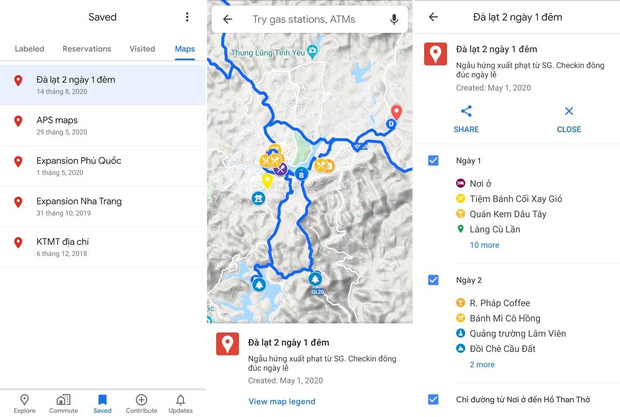This screenshot has height=417, width=620.
Task: Tap the Share icon
Action: click(x=466, y=112)
